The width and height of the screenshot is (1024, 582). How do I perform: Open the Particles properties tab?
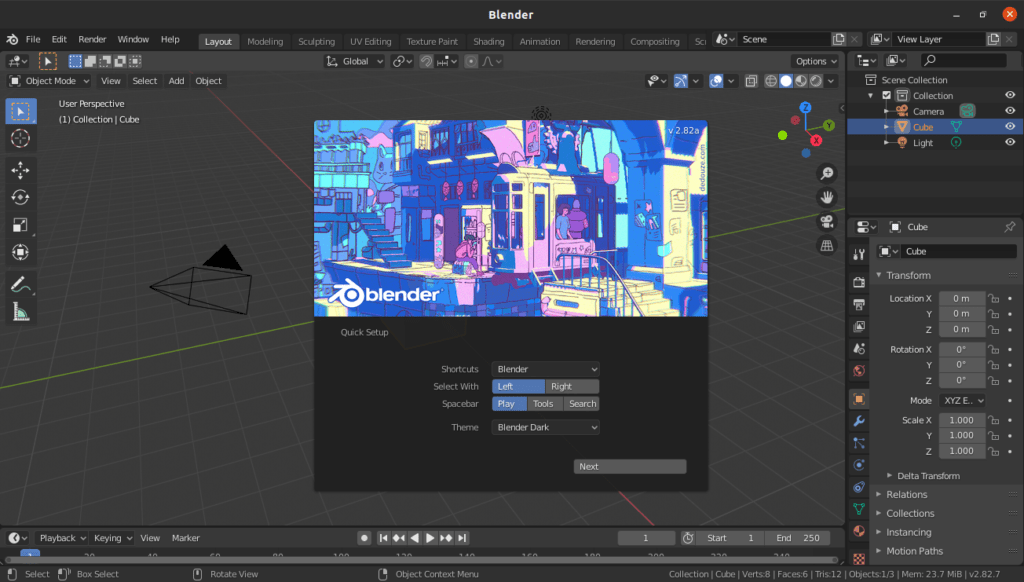coord(859,444)
